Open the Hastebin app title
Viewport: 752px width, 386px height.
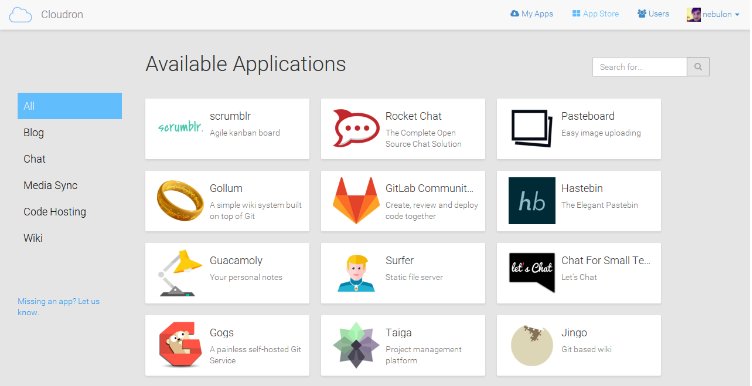click(x=582, y=188)
